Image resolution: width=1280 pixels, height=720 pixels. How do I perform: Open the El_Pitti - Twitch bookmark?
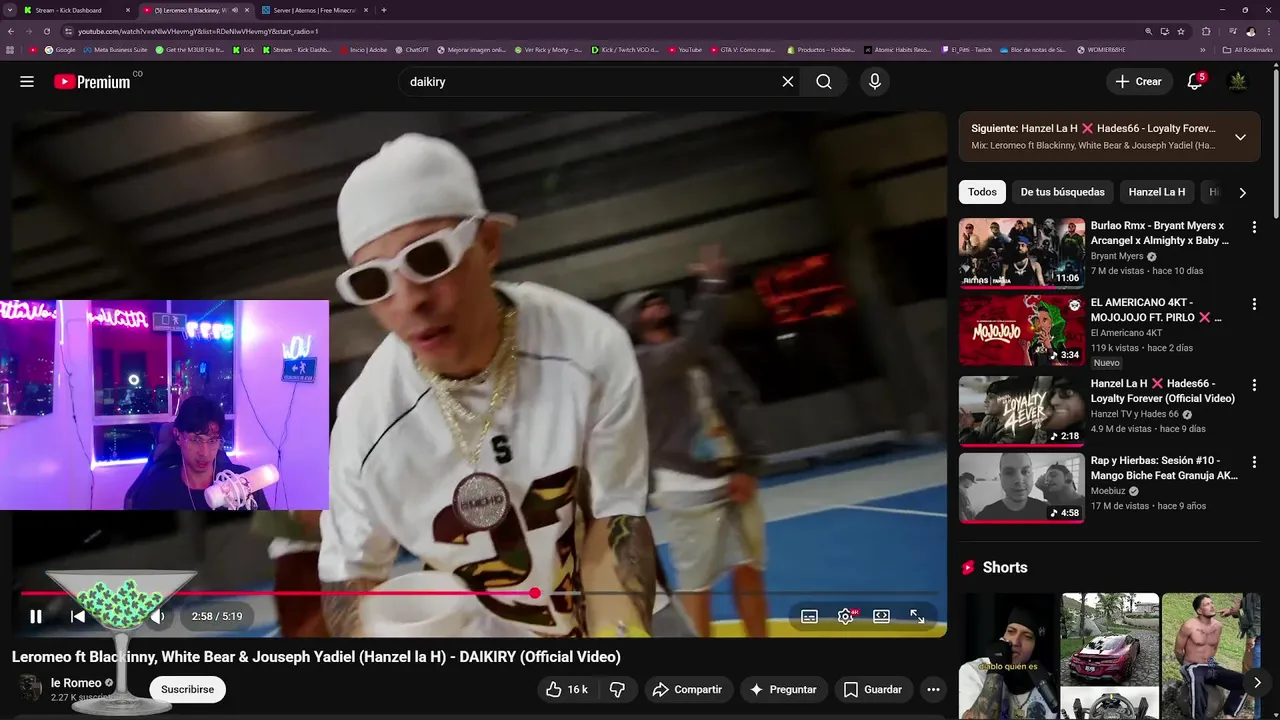coord(967,50)
